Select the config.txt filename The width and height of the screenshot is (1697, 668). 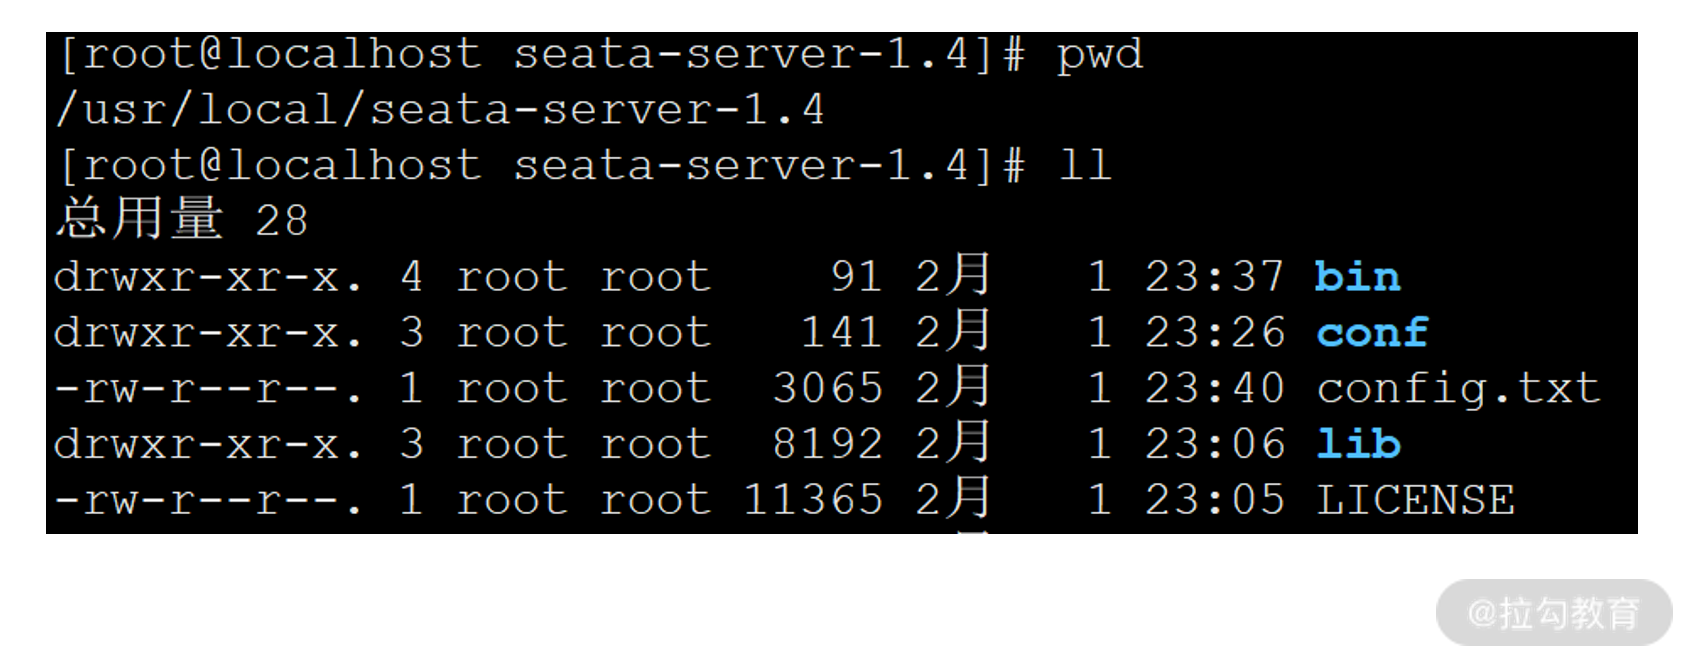[x=1458, y=389]
